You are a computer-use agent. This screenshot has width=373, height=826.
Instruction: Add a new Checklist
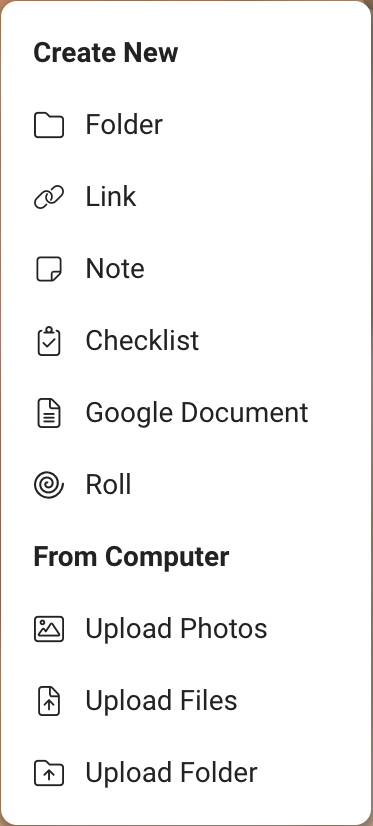tap(142, 340)
